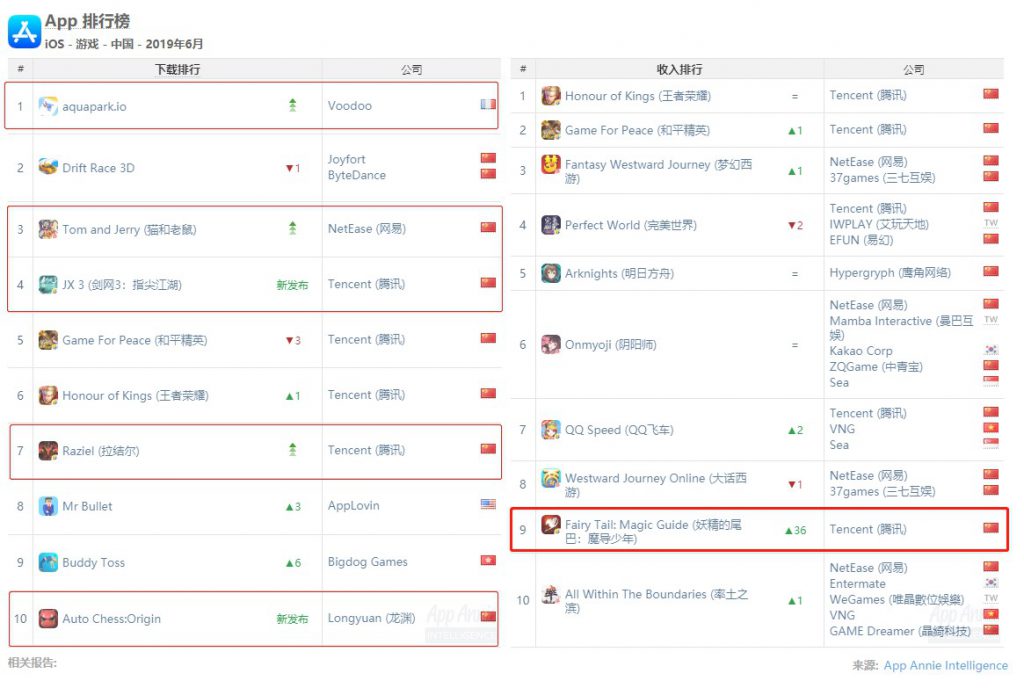Click the Drift Race 3D title
The width and height of the screenshot is (1024, 688).
98,168
